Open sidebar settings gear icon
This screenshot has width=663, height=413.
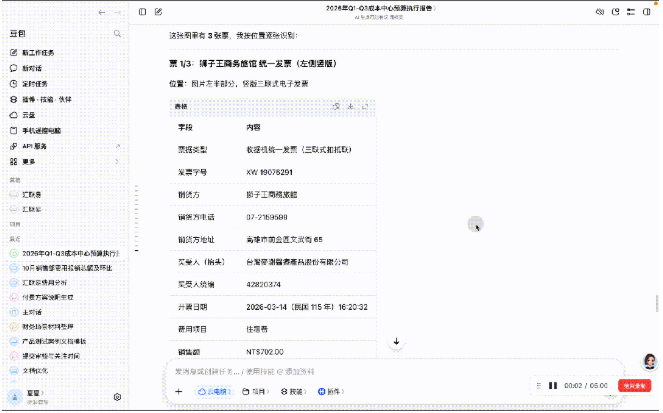[x=118, y=397]
